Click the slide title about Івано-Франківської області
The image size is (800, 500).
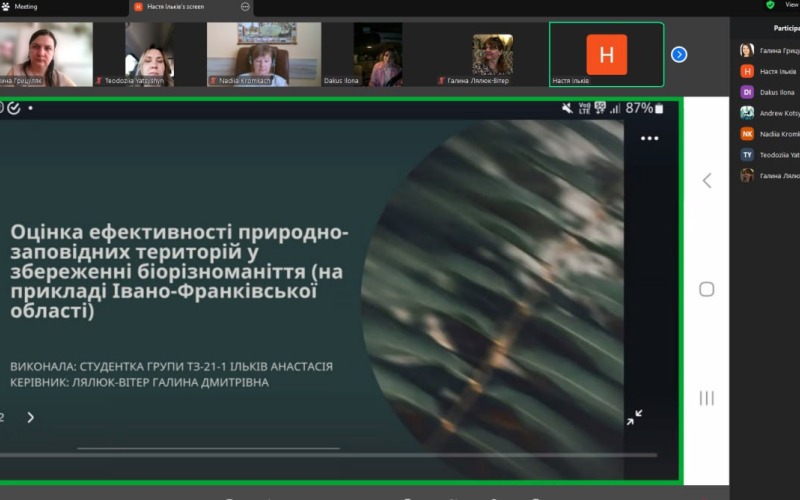[x=179, y=271]
